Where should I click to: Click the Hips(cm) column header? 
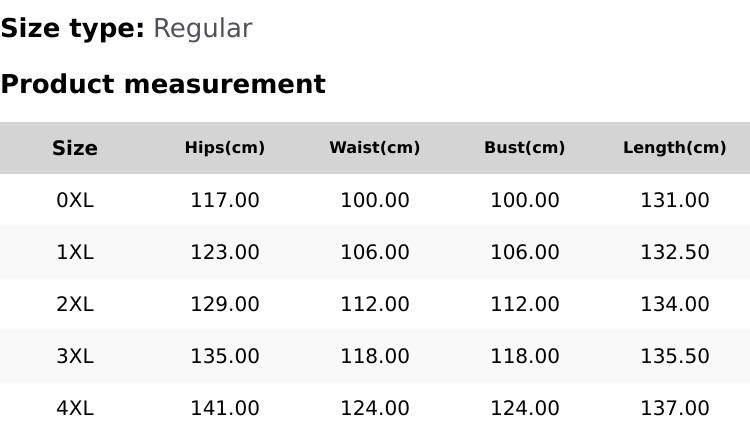[x=225, y=148]
